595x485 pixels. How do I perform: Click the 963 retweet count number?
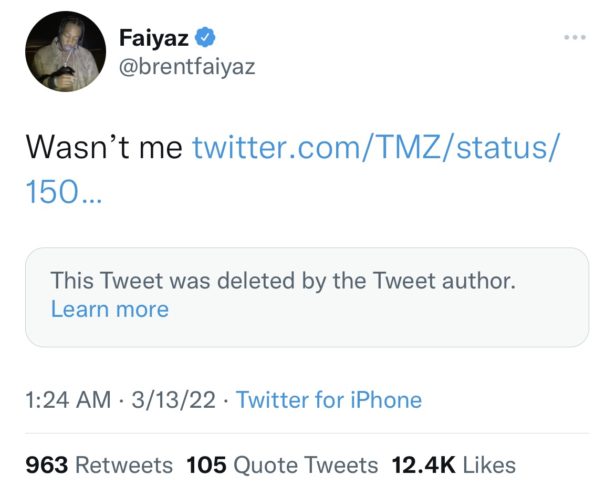coord(47,465)
